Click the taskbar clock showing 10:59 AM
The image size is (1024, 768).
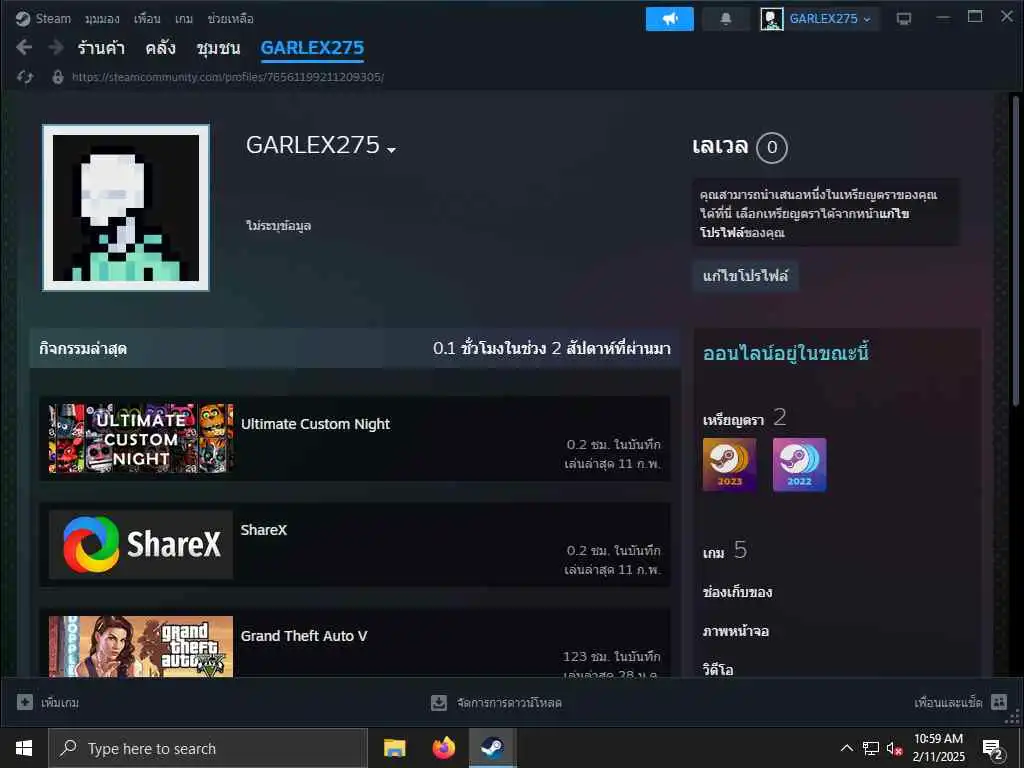coord(938,748)
